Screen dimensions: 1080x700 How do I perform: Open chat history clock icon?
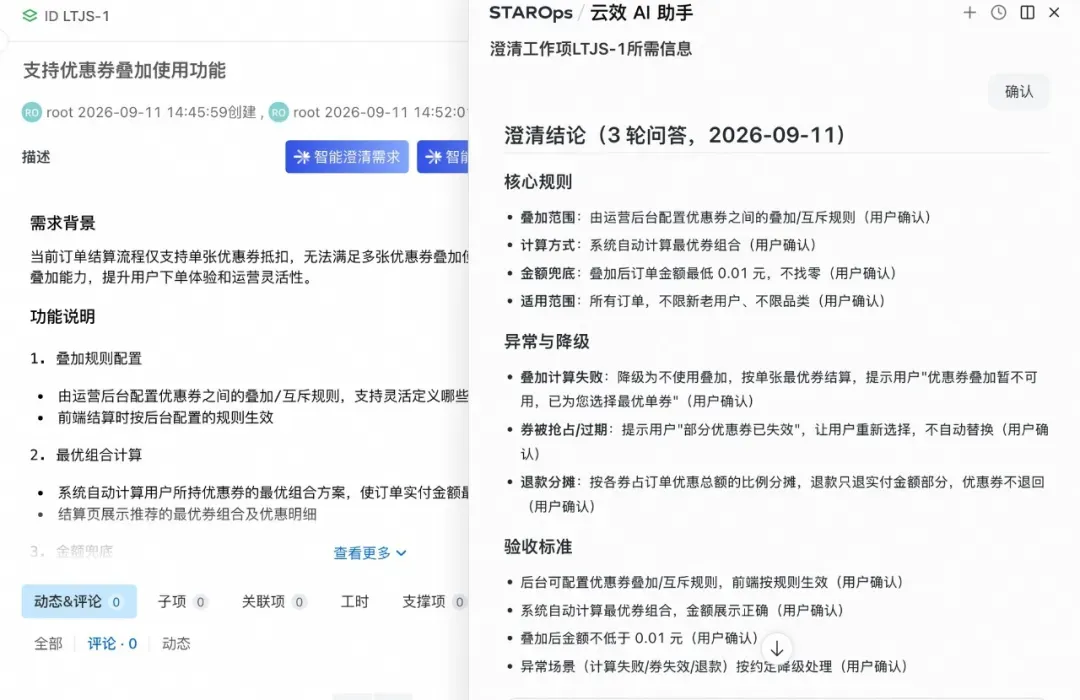click(998, 12)
